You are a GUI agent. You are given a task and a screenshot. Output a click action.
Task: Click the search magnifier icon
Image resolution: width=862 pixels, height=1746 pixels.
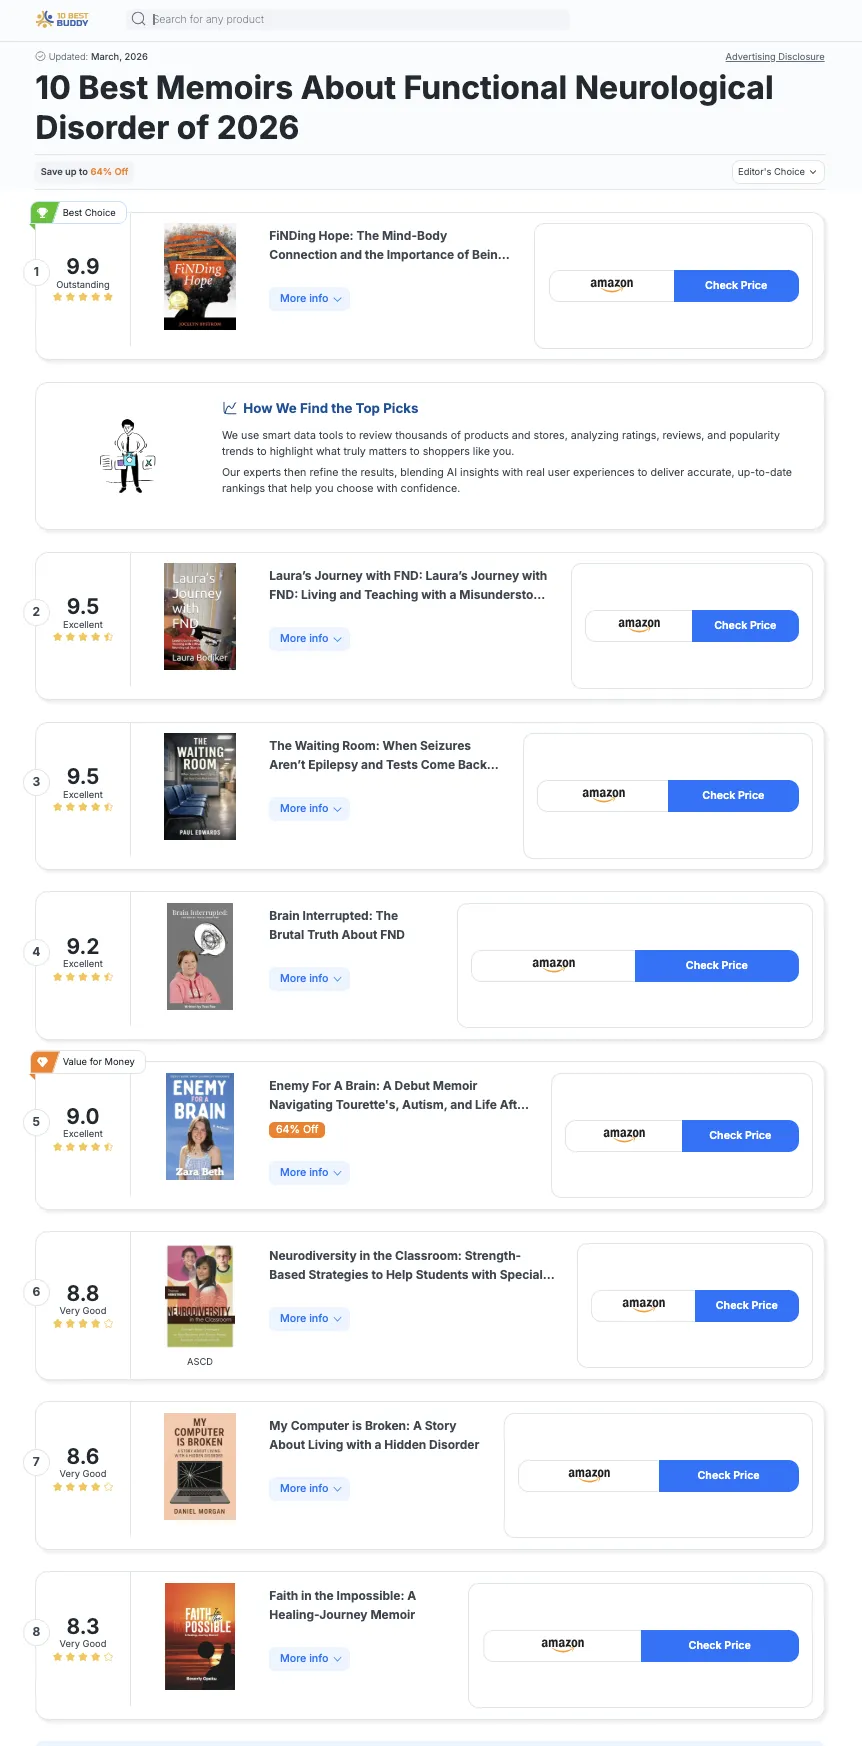click(139, 19)
